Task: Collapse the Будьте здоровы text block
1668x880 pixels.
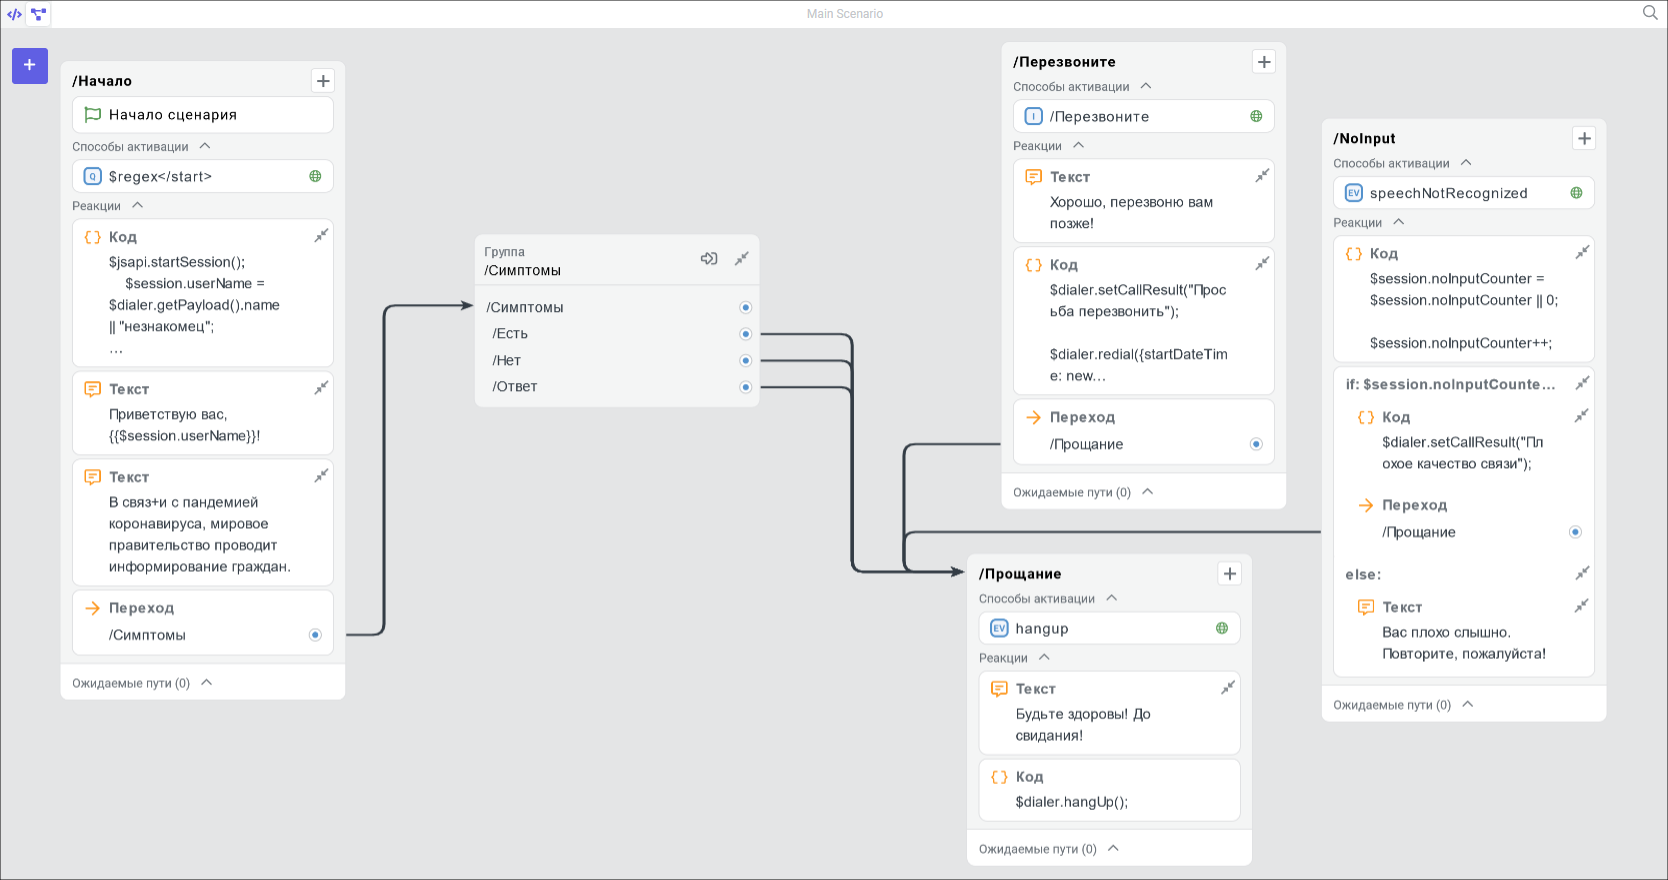Action: click(1228, 688)
